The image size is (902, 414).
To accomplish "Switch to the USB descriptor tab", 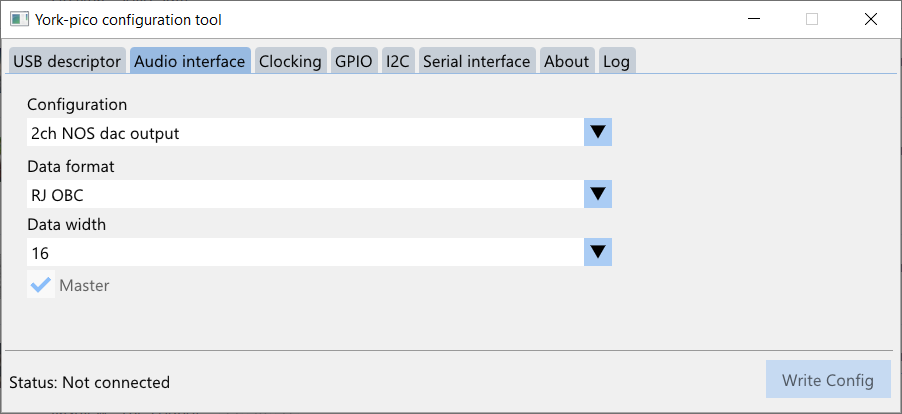I will (67, 61).
